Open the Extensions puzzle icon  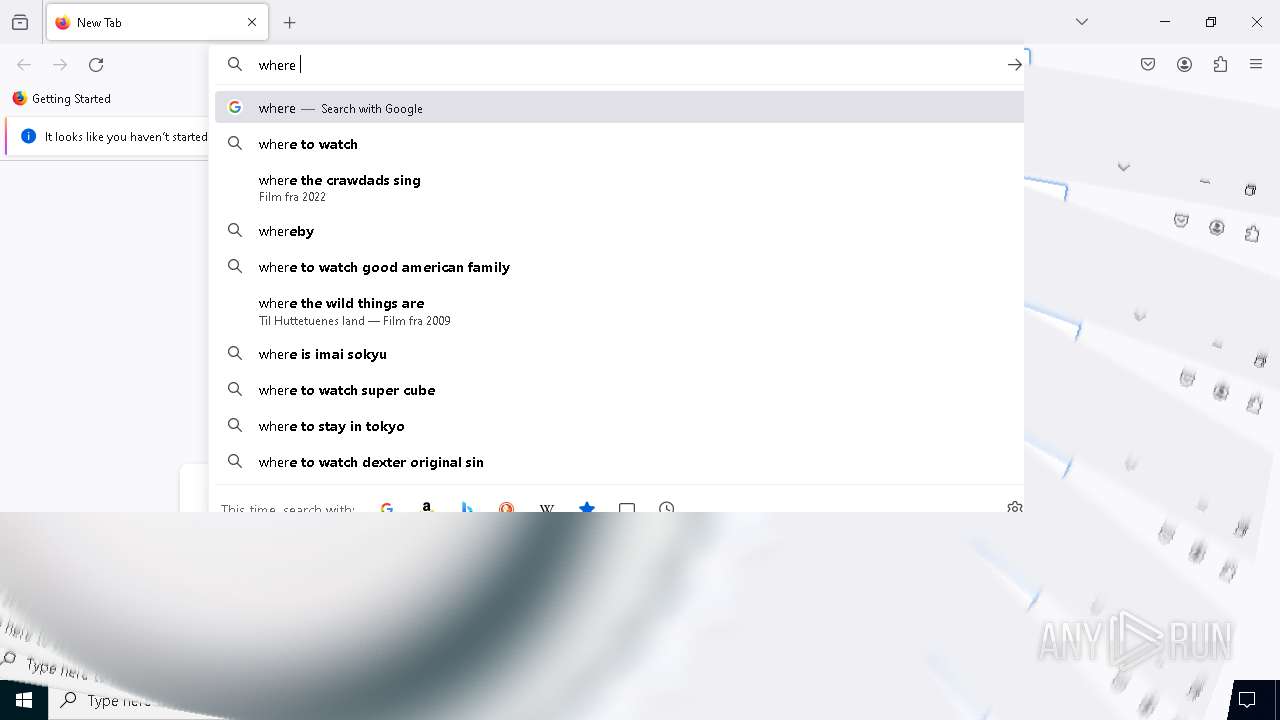click(x=1220, y=65)
